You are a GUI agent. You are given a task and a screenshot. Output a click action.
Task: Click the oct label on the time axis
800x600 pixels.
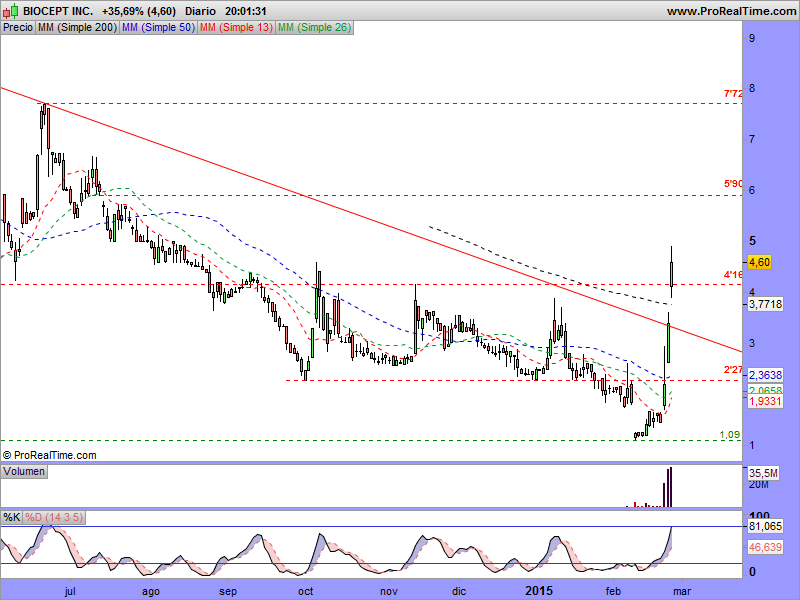(x=306, y=591)
